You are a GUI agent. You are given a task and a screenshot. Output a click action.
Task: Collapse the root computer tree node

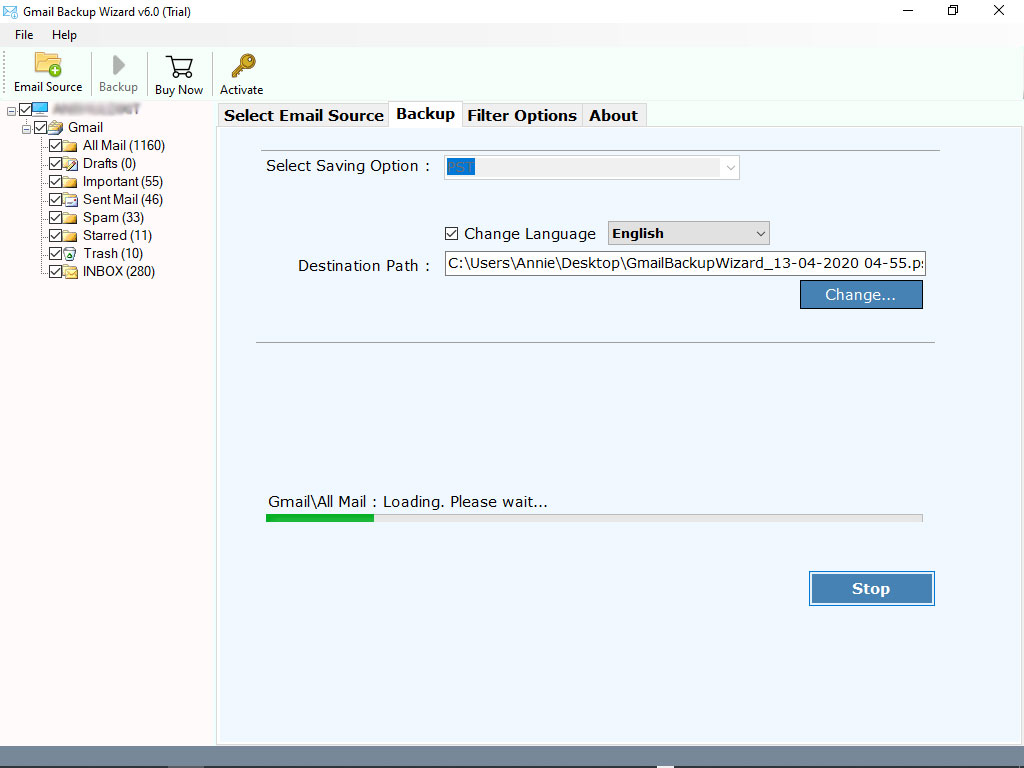(11, 112)
